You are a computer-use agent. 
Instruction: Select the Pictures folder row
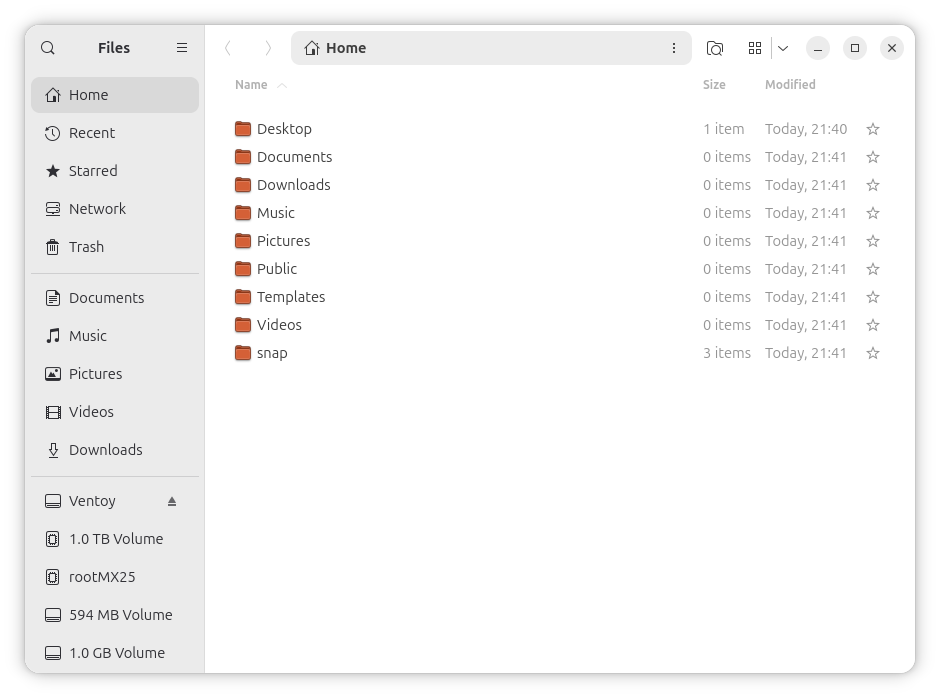(283, 241)
